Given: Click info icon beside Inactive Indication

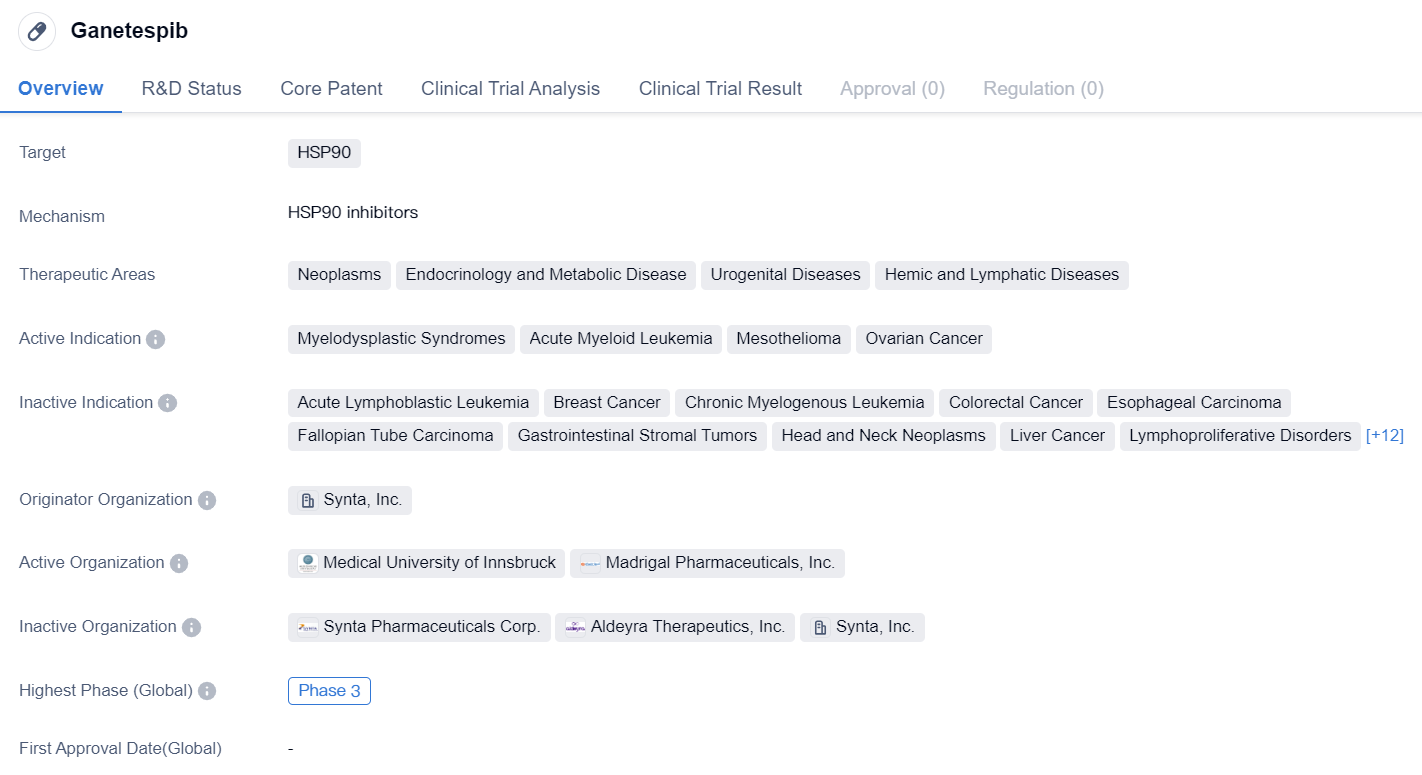Looking at the screenshot, I should pos(167,403).
